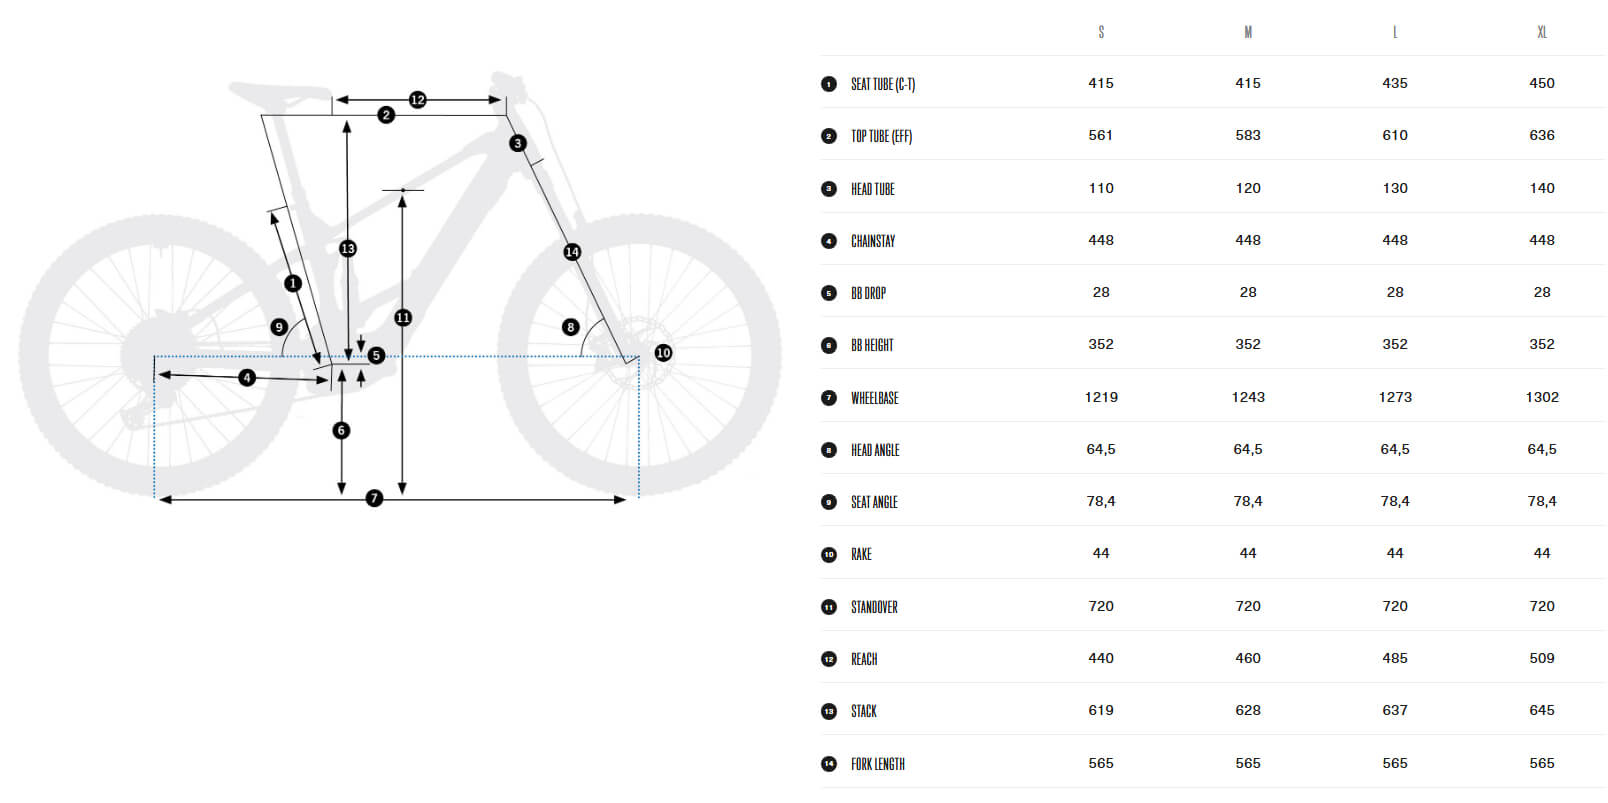1608x803 pixels.
Task: Click the number 13 stack marker on diagram
Action: click(x=348, y=248)
